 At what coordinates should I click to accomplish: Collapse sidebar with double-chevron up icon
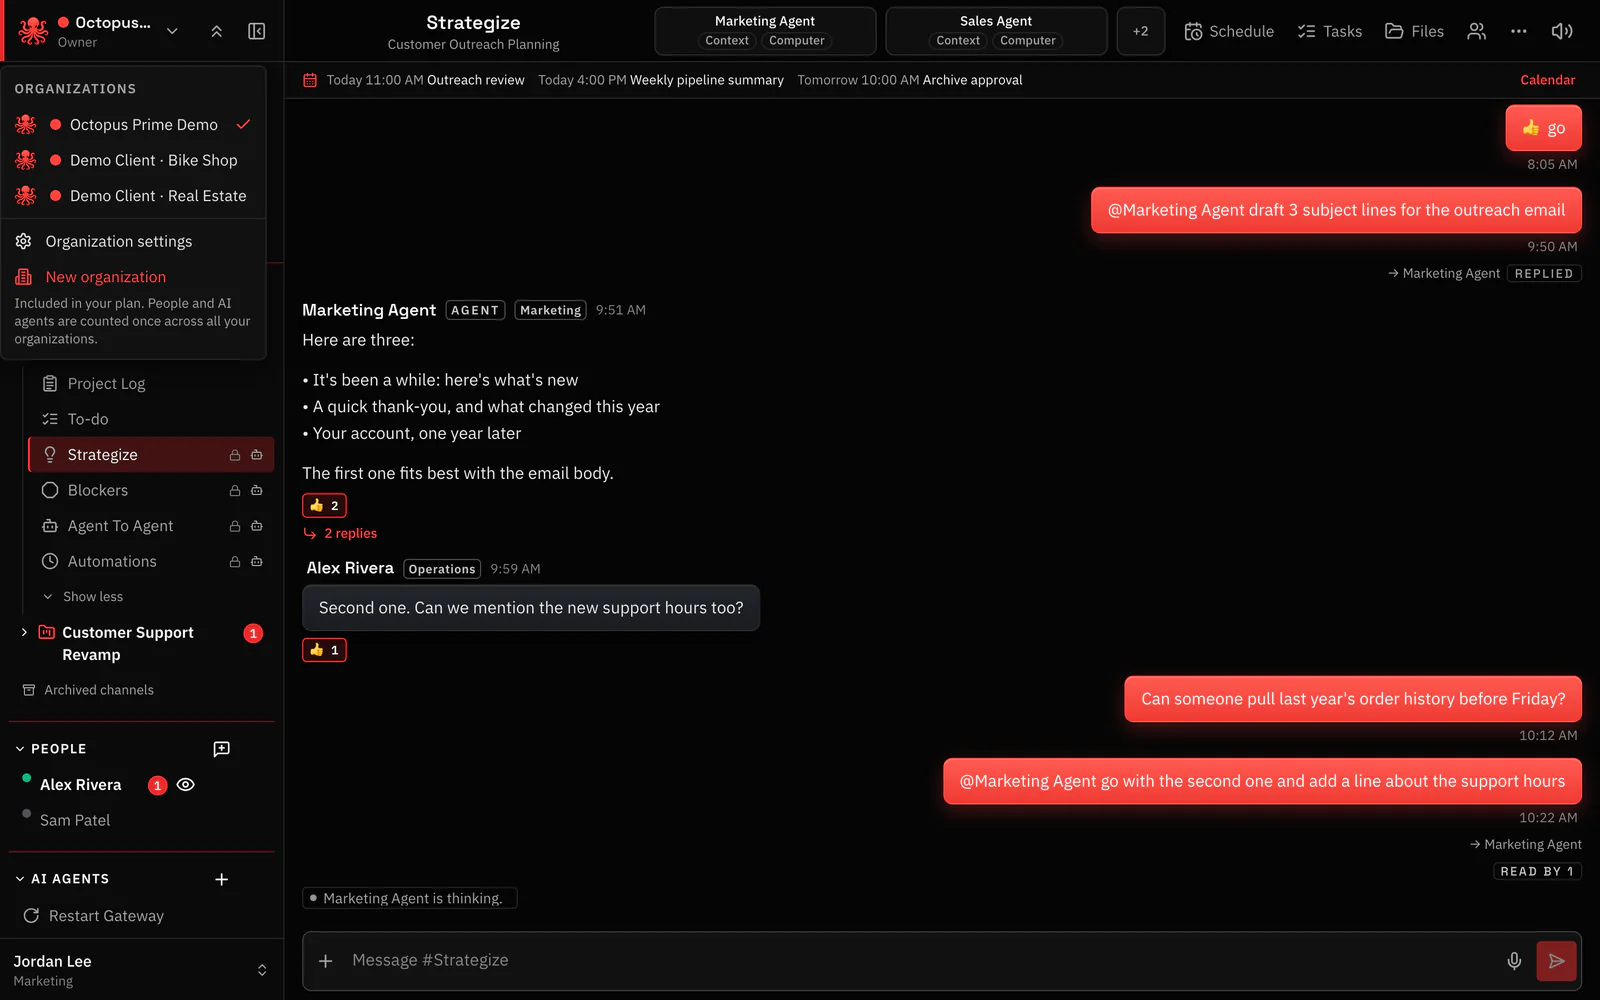216,31
